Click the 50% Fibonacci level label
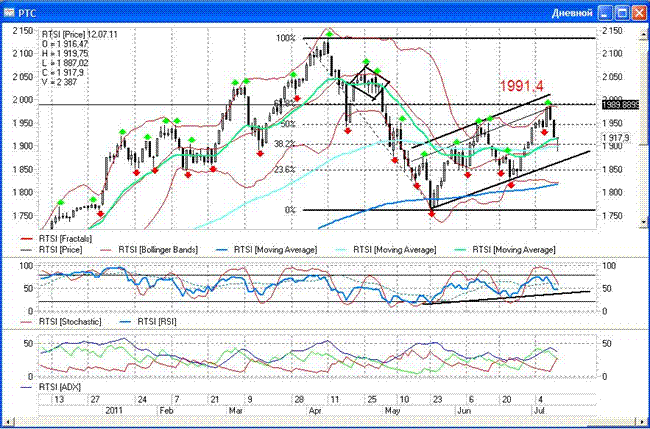The height and width of the screenshot is (429, 650). click(288, 124)
